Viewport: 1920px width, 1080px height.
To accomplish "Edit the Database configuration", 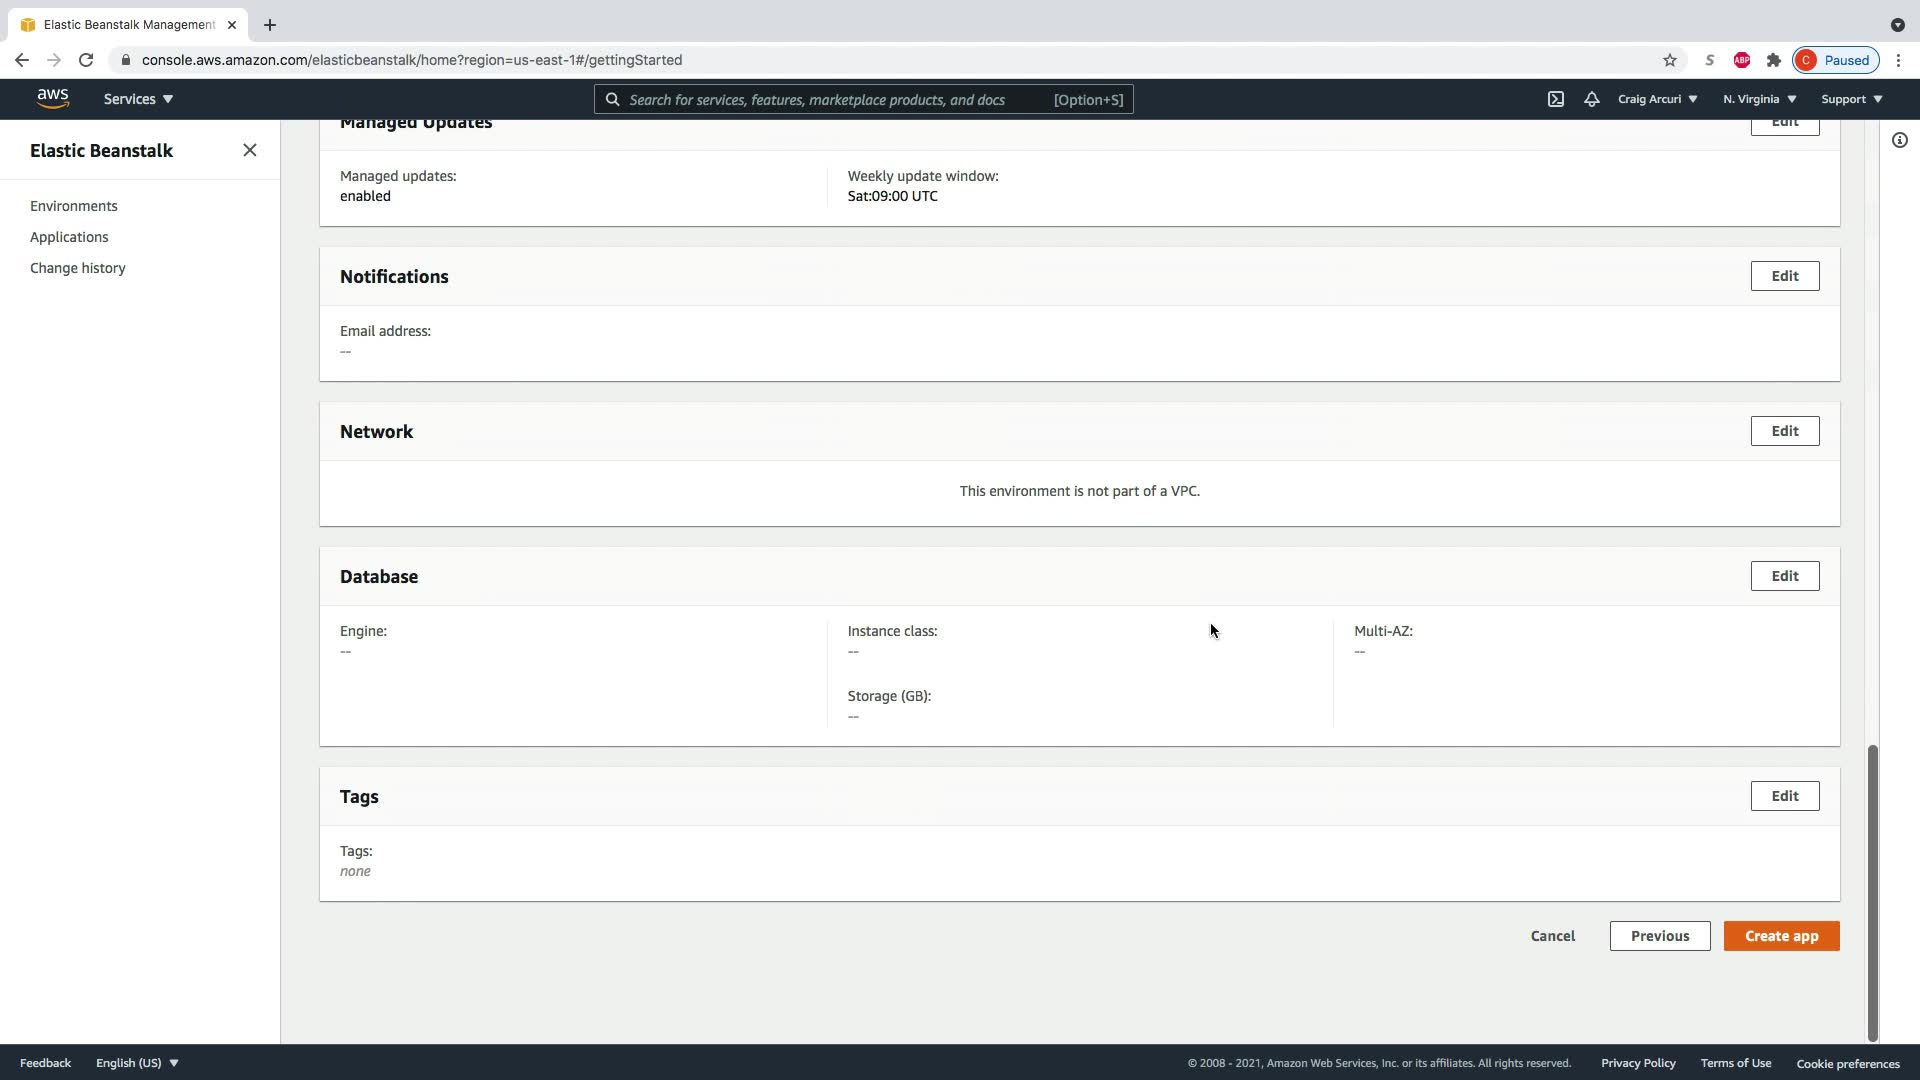I will point(1784,576).
